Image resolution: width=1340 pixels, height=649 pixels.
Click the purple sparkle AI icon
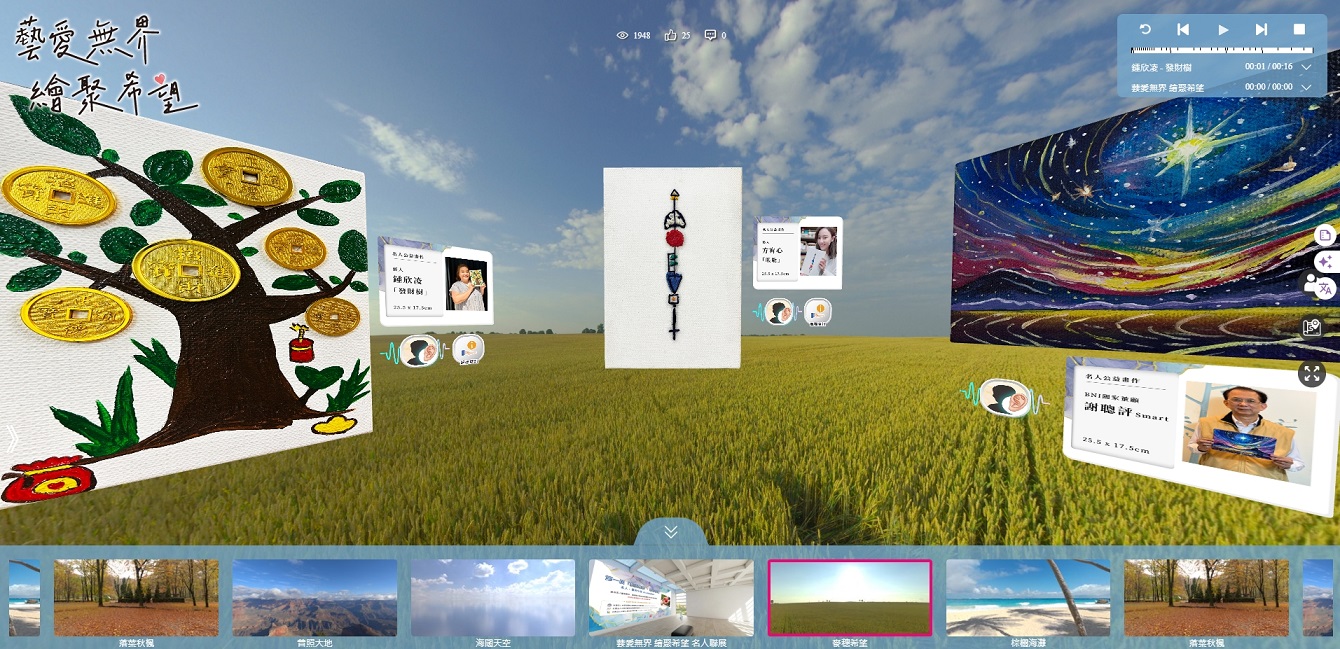point(1325,262)
